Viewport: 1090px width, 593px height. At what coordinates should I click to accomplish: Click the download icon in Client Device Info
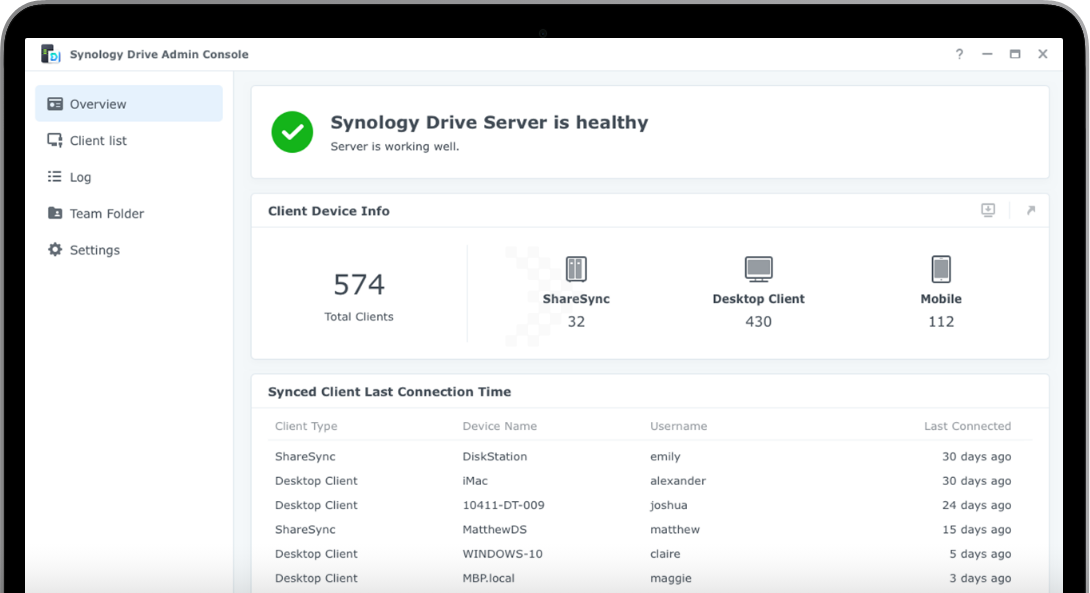988,210
